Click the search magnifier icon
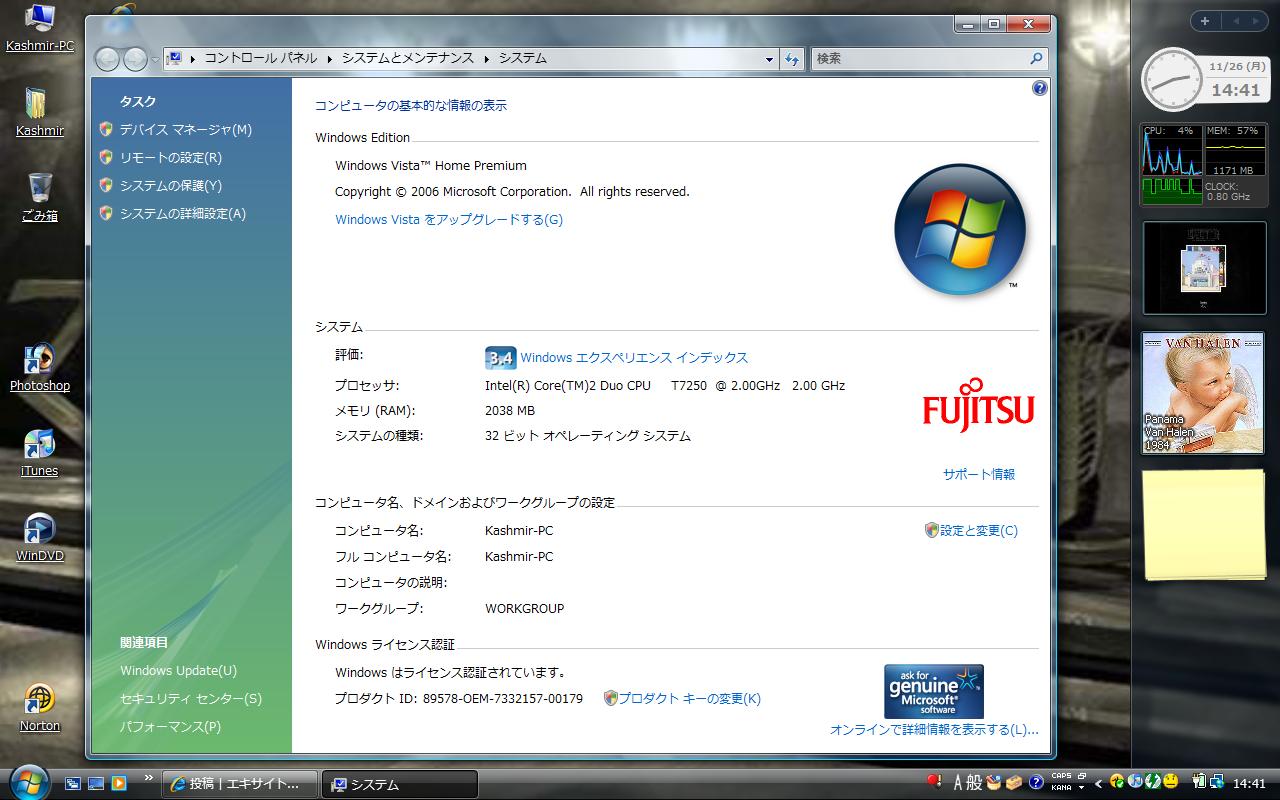1280x800 pixels. coord(1036,59)
